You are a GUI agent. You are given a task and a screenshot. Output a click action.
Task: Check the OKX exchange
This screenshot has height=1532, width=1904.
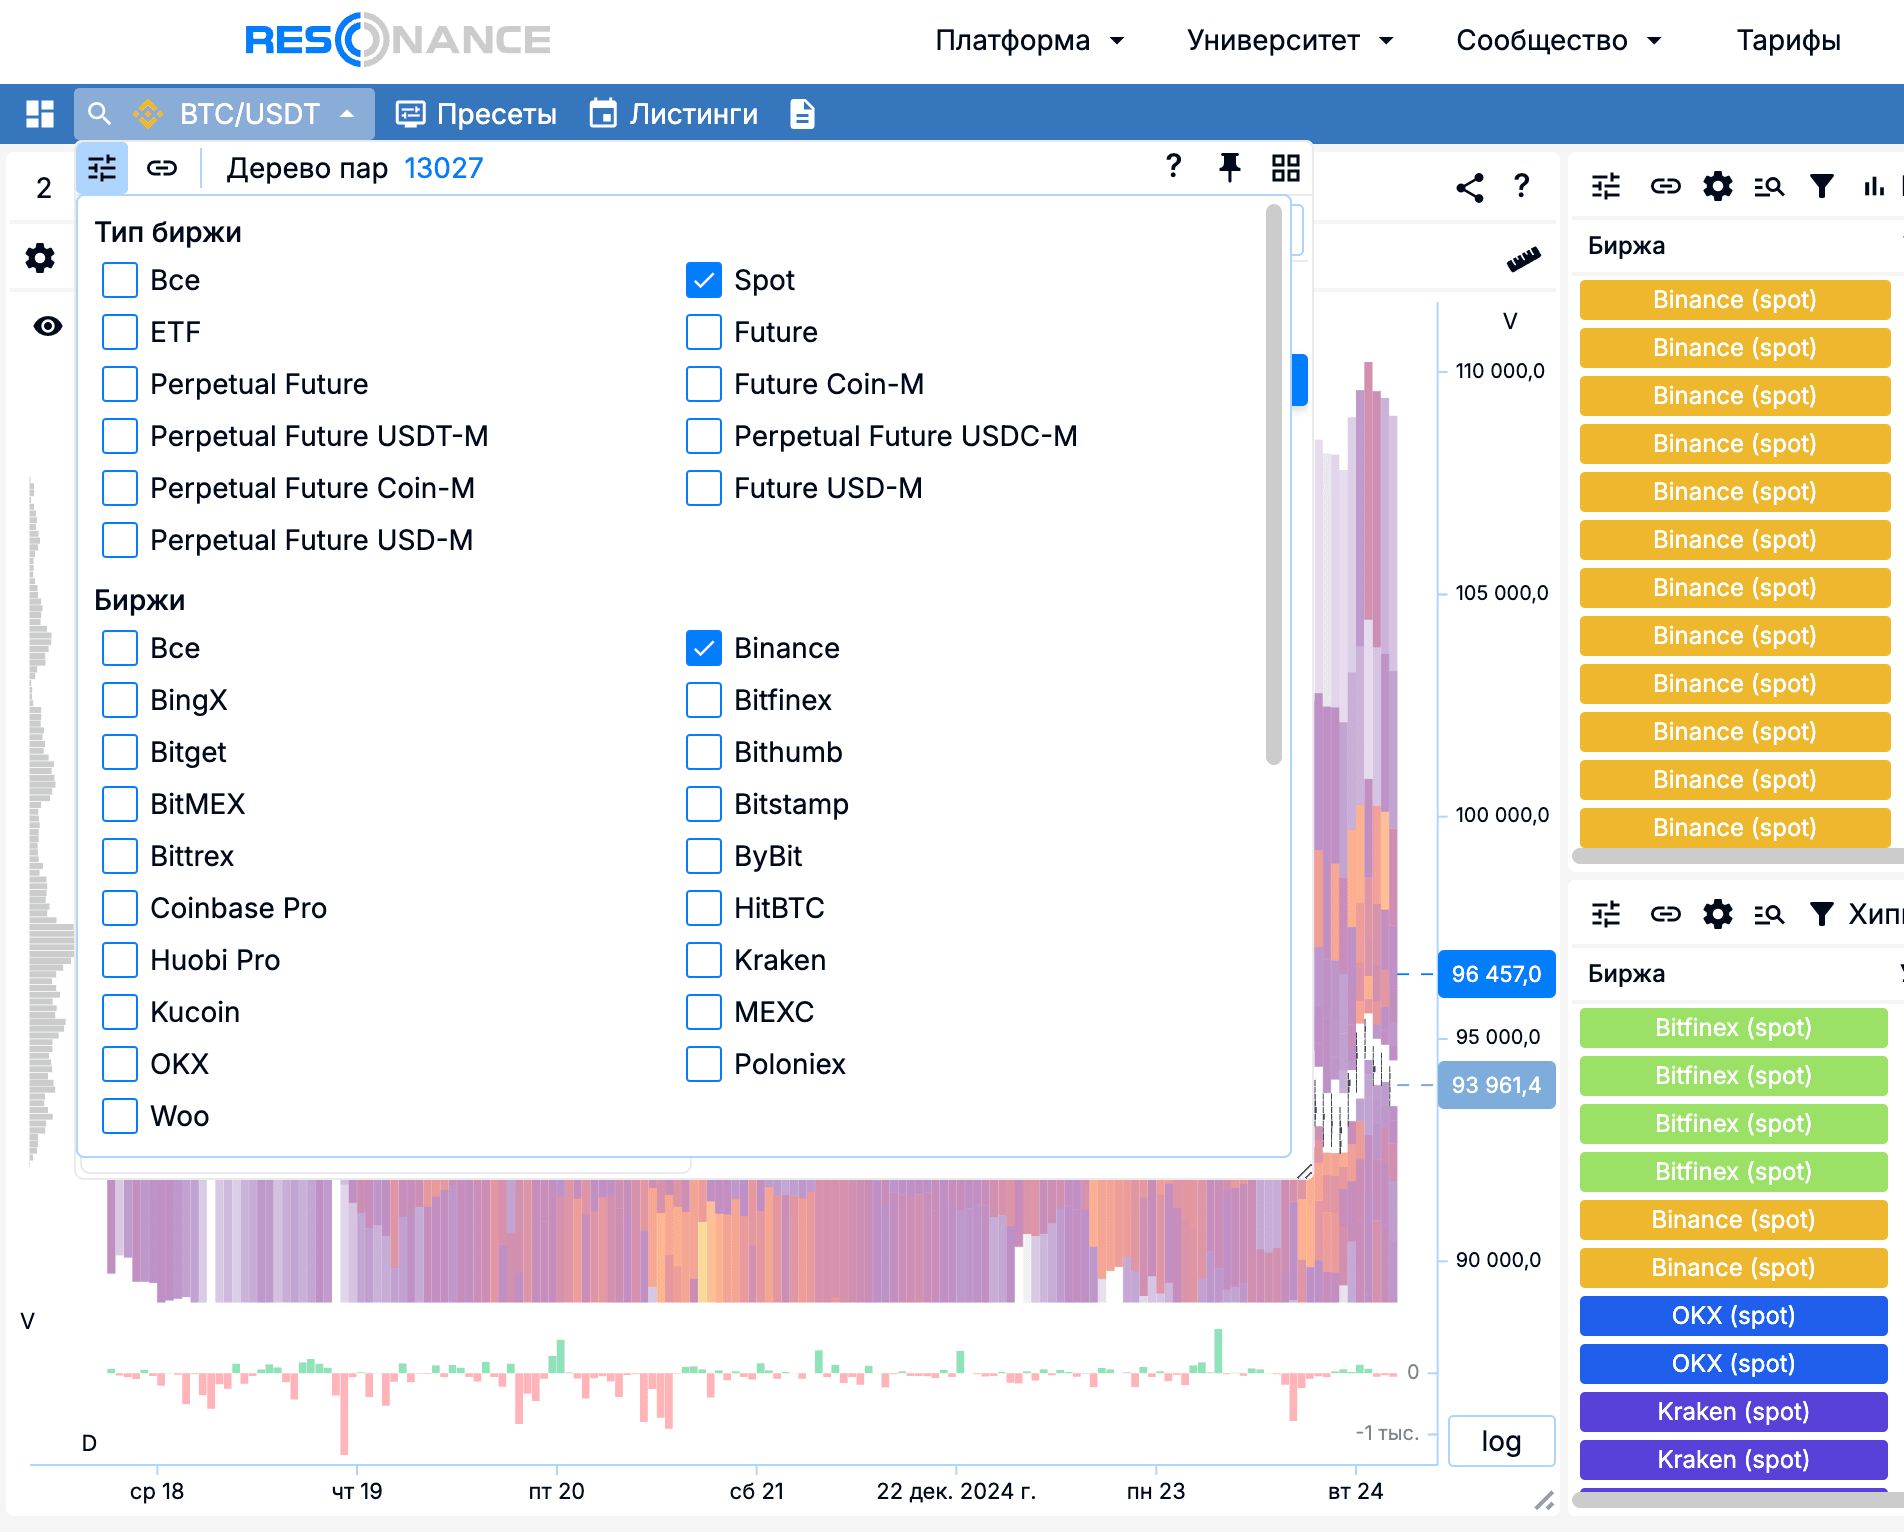pos(120,1064)
